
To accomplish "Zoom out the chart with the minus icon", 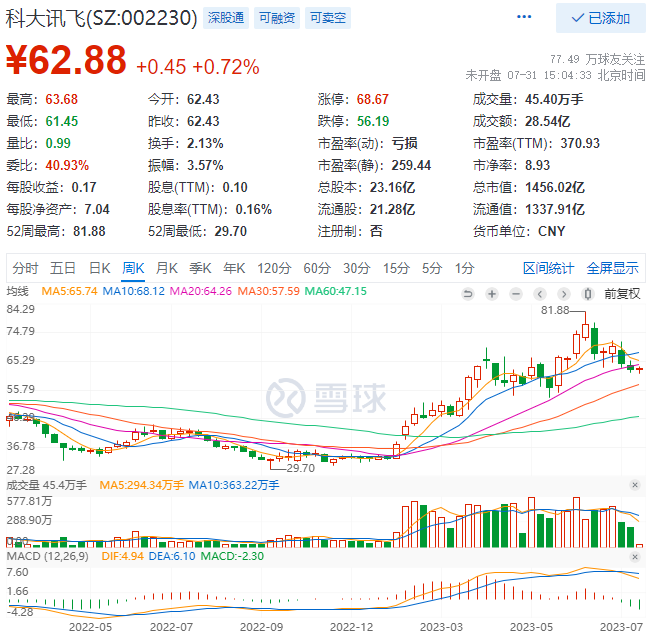I will click(x=515, y=292).
